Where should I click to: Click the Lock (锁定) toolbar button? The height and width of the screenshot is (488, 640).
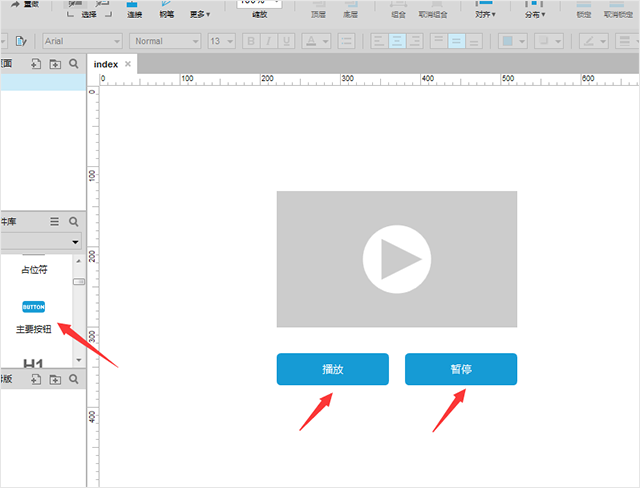click(x=584, y=10)
